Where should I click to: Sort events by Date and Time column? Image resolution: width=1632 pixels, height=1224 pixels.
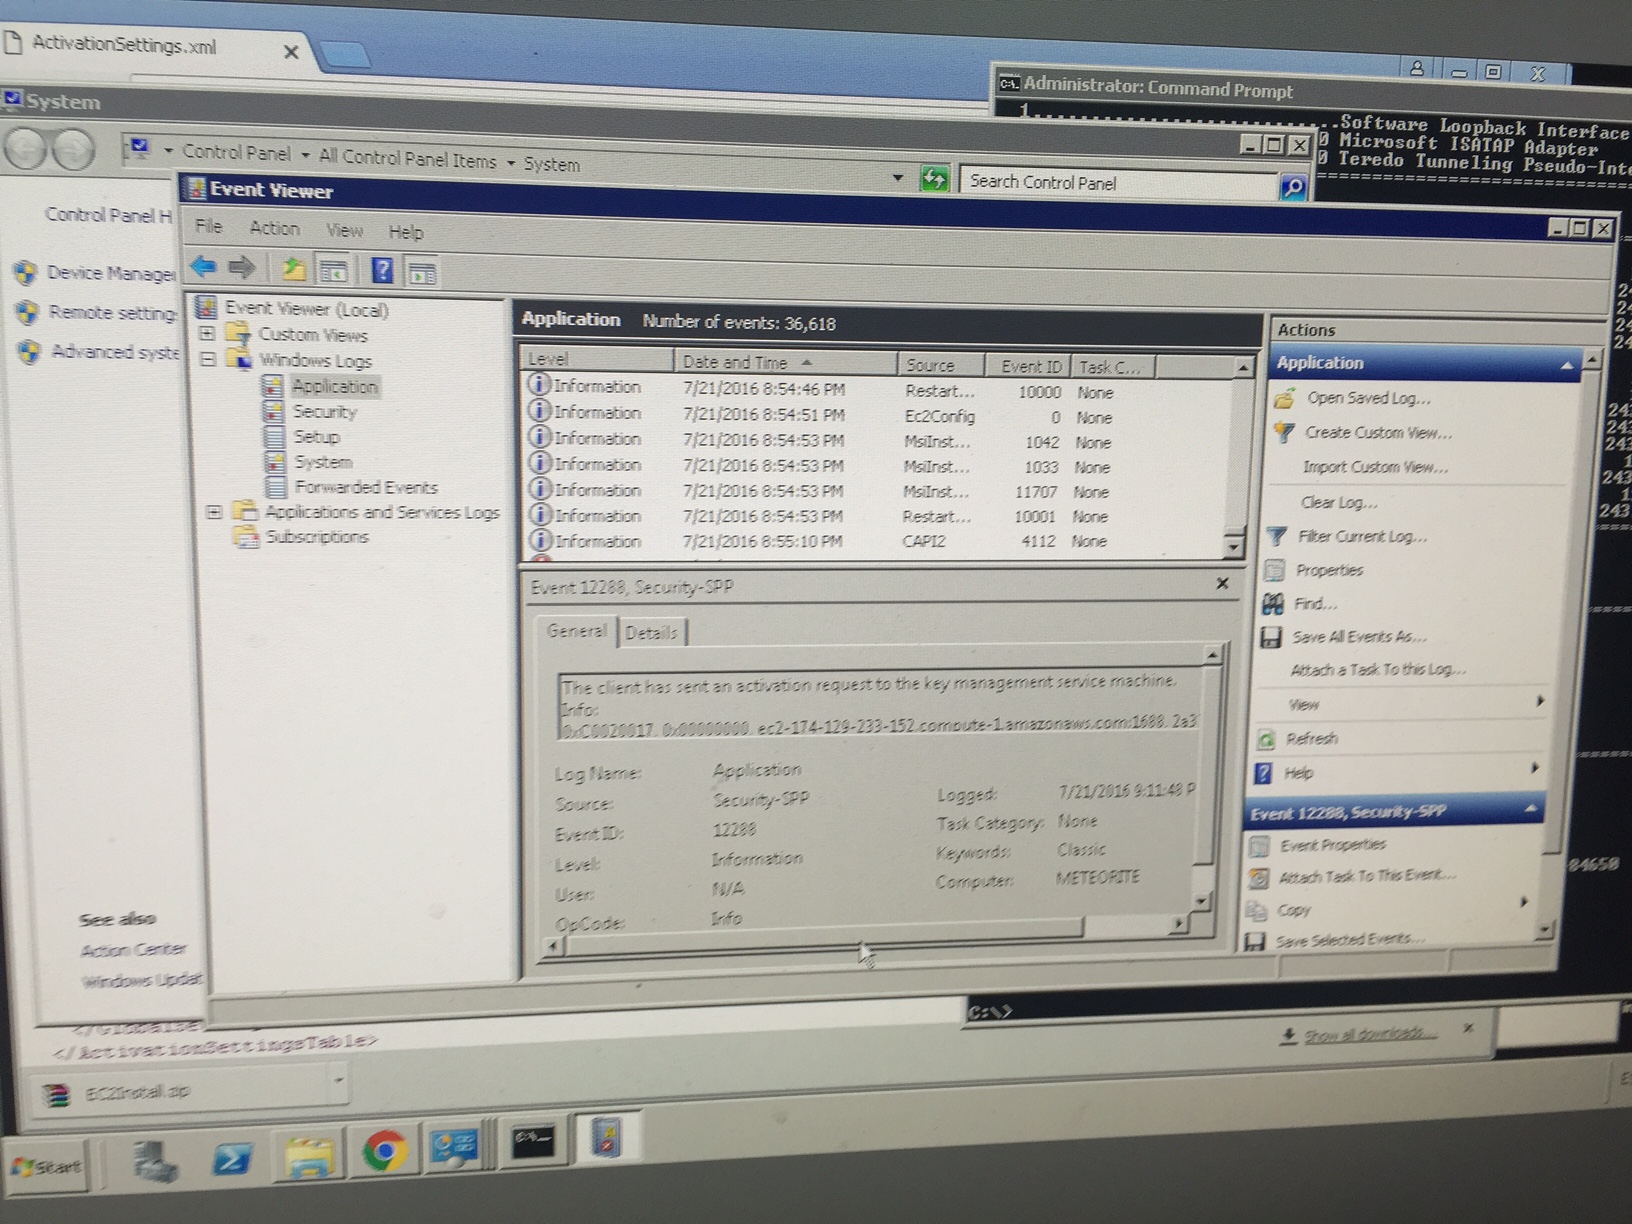(784, 362)
